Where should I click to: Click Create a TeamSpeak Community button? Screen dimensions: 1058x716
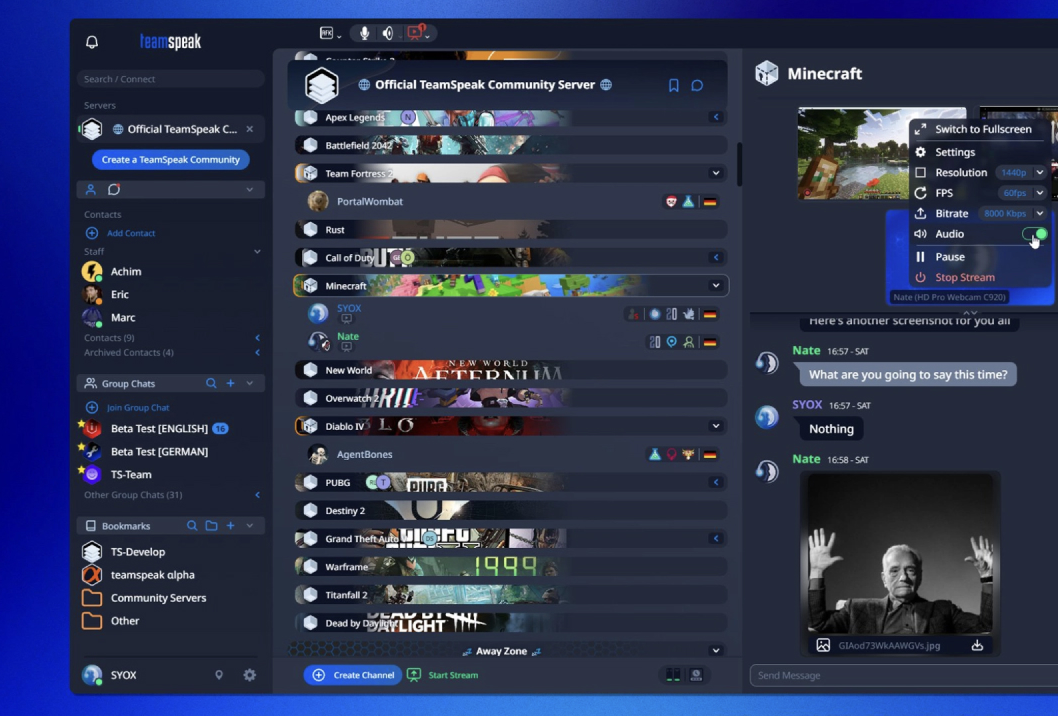[171, 159]
